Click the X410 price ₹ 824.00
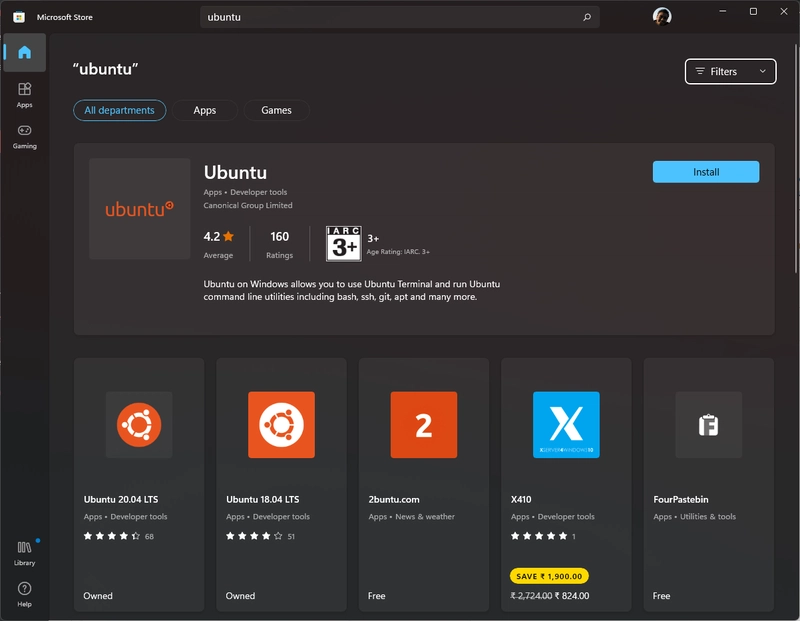Screen dimensions: 800x621 tap(571, 595)
